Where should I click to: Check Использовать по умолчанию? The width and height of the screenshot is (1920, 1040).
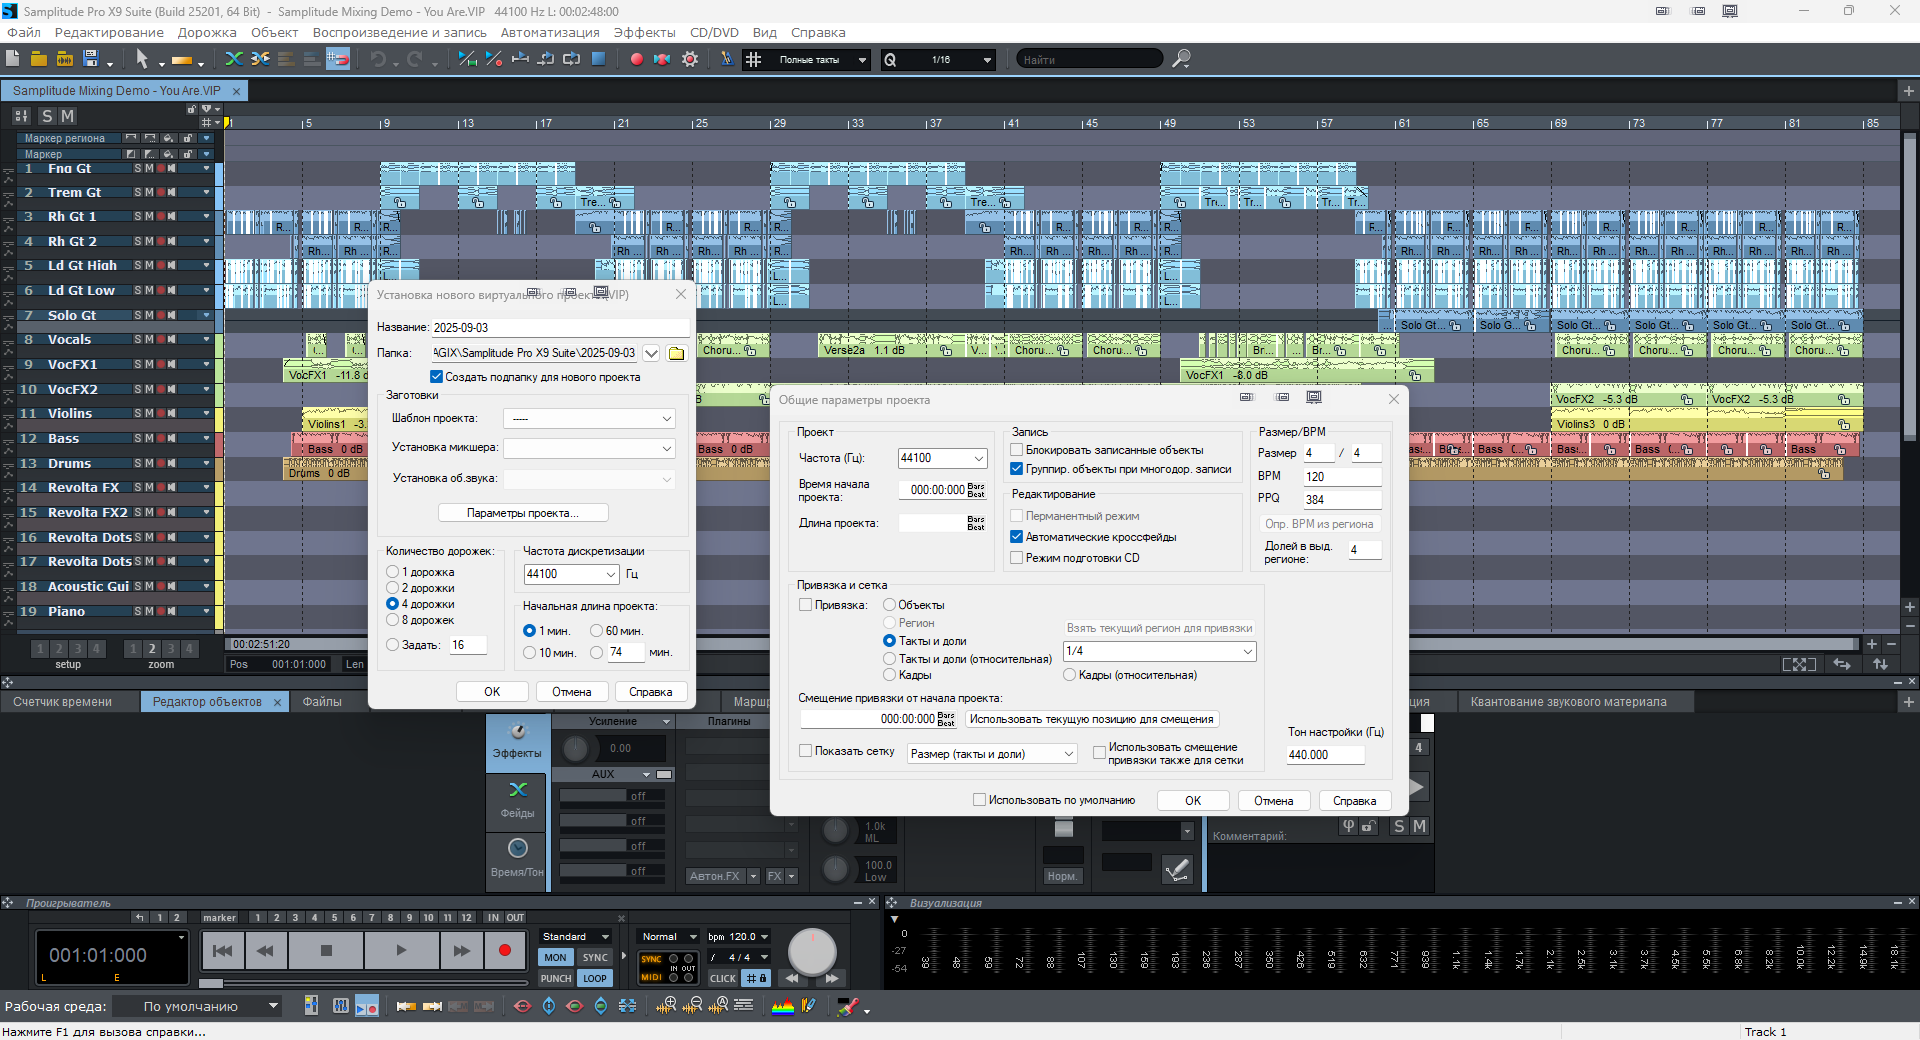979,800
